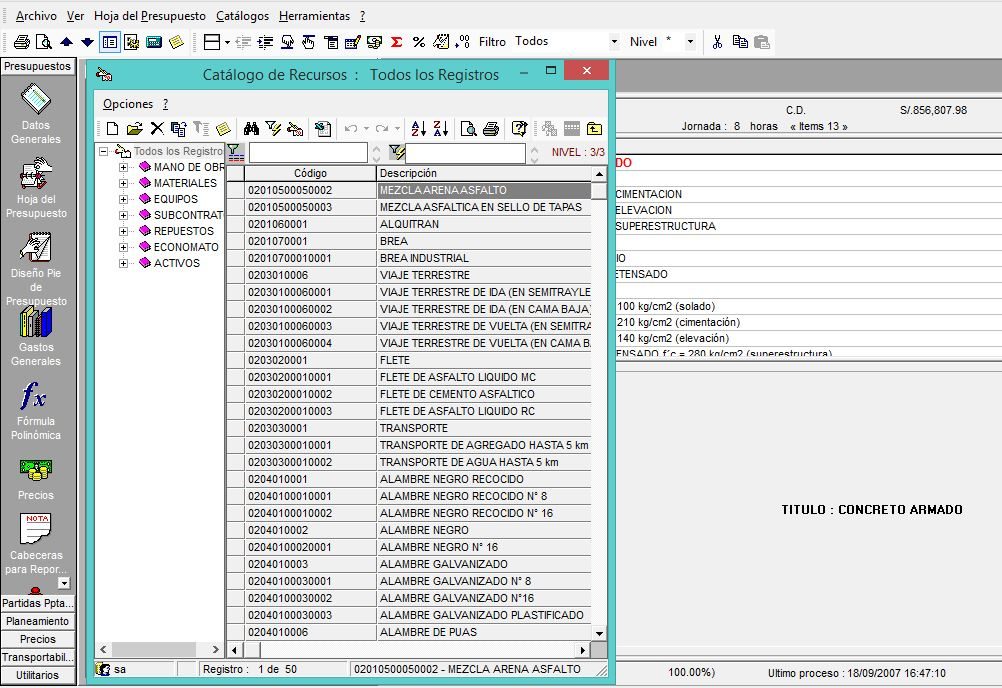
Task: Click the Utilitarios button in the sidebar
Action: click(37, 675)
